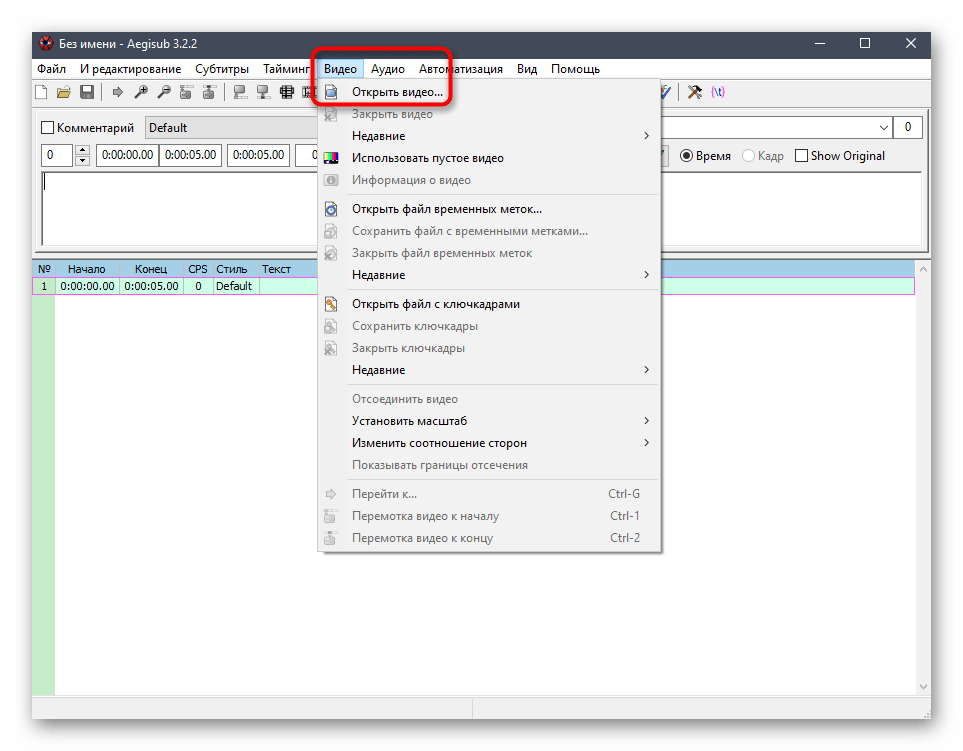Screen dimensions: 963x751
Task: Click the Сохранить ключкадры entry
Action: 489,326
